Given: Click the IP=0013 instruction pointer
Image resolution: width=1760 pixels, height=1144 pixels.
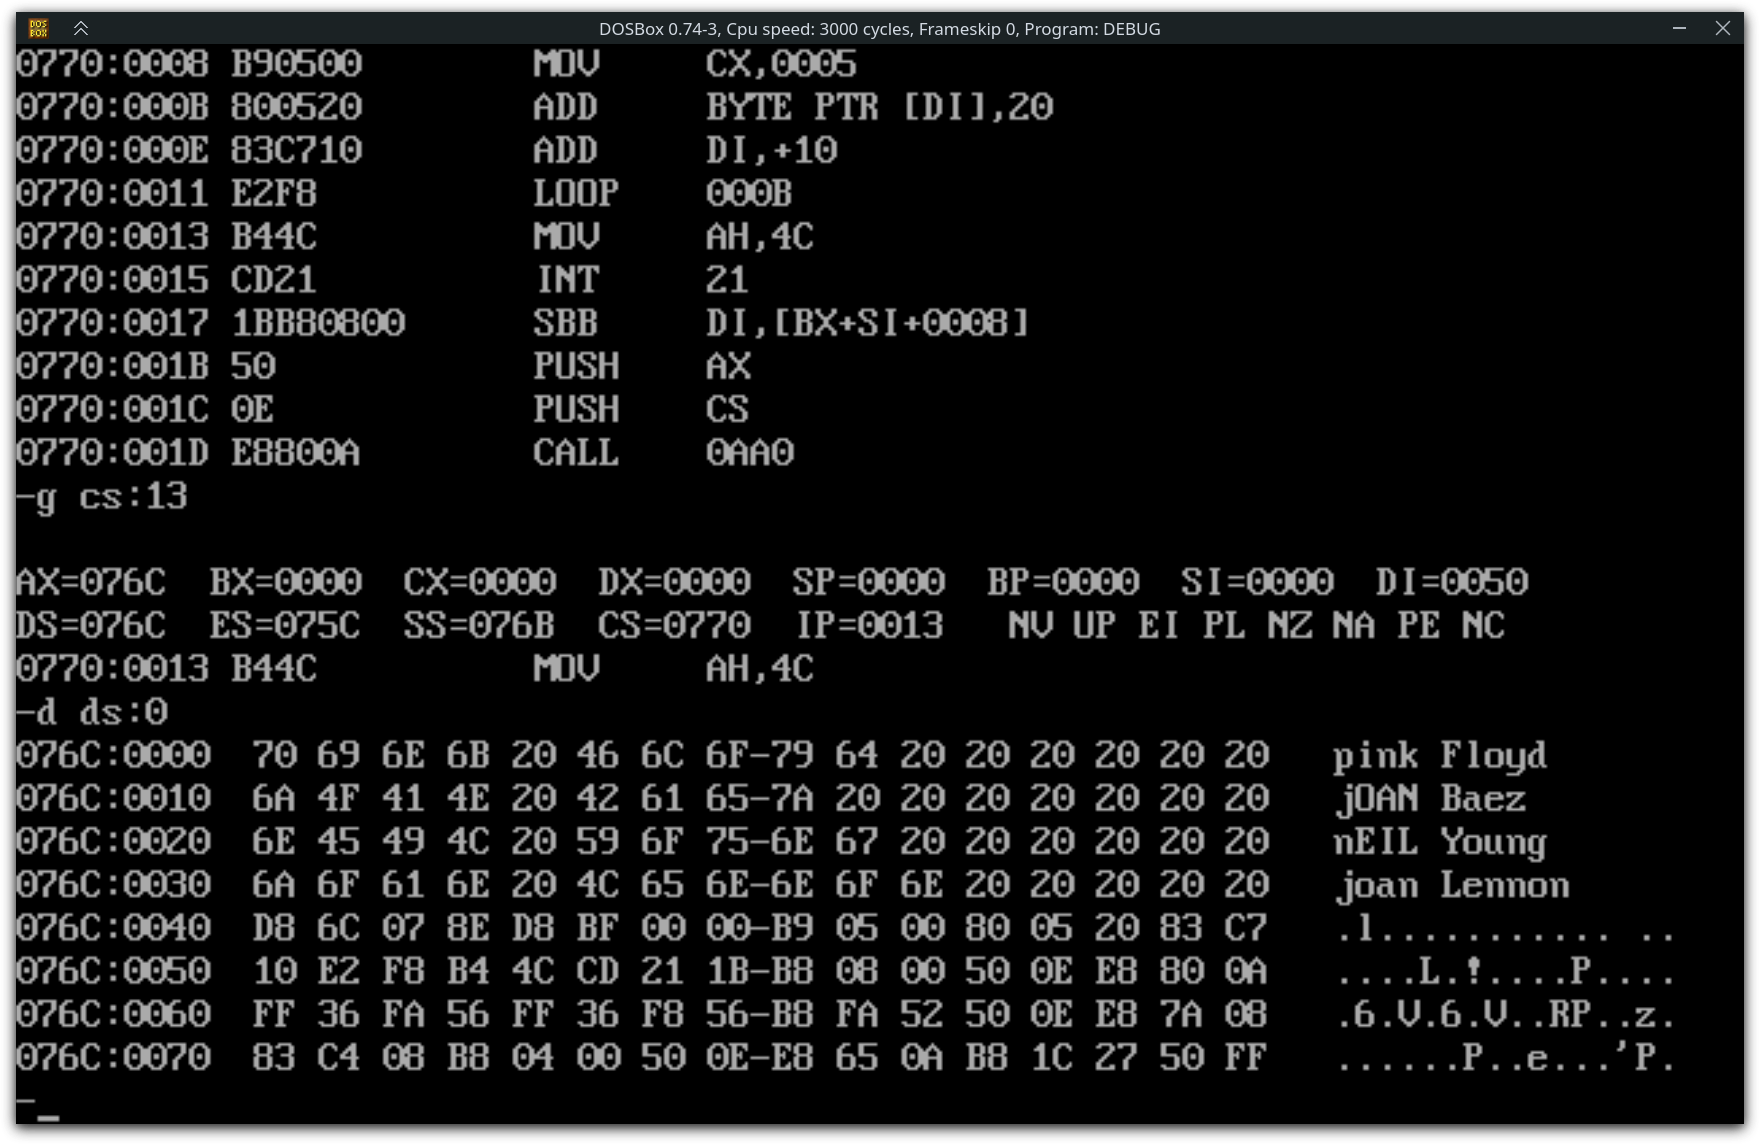Looking at the screenshot, I should (x=869, y=625).
